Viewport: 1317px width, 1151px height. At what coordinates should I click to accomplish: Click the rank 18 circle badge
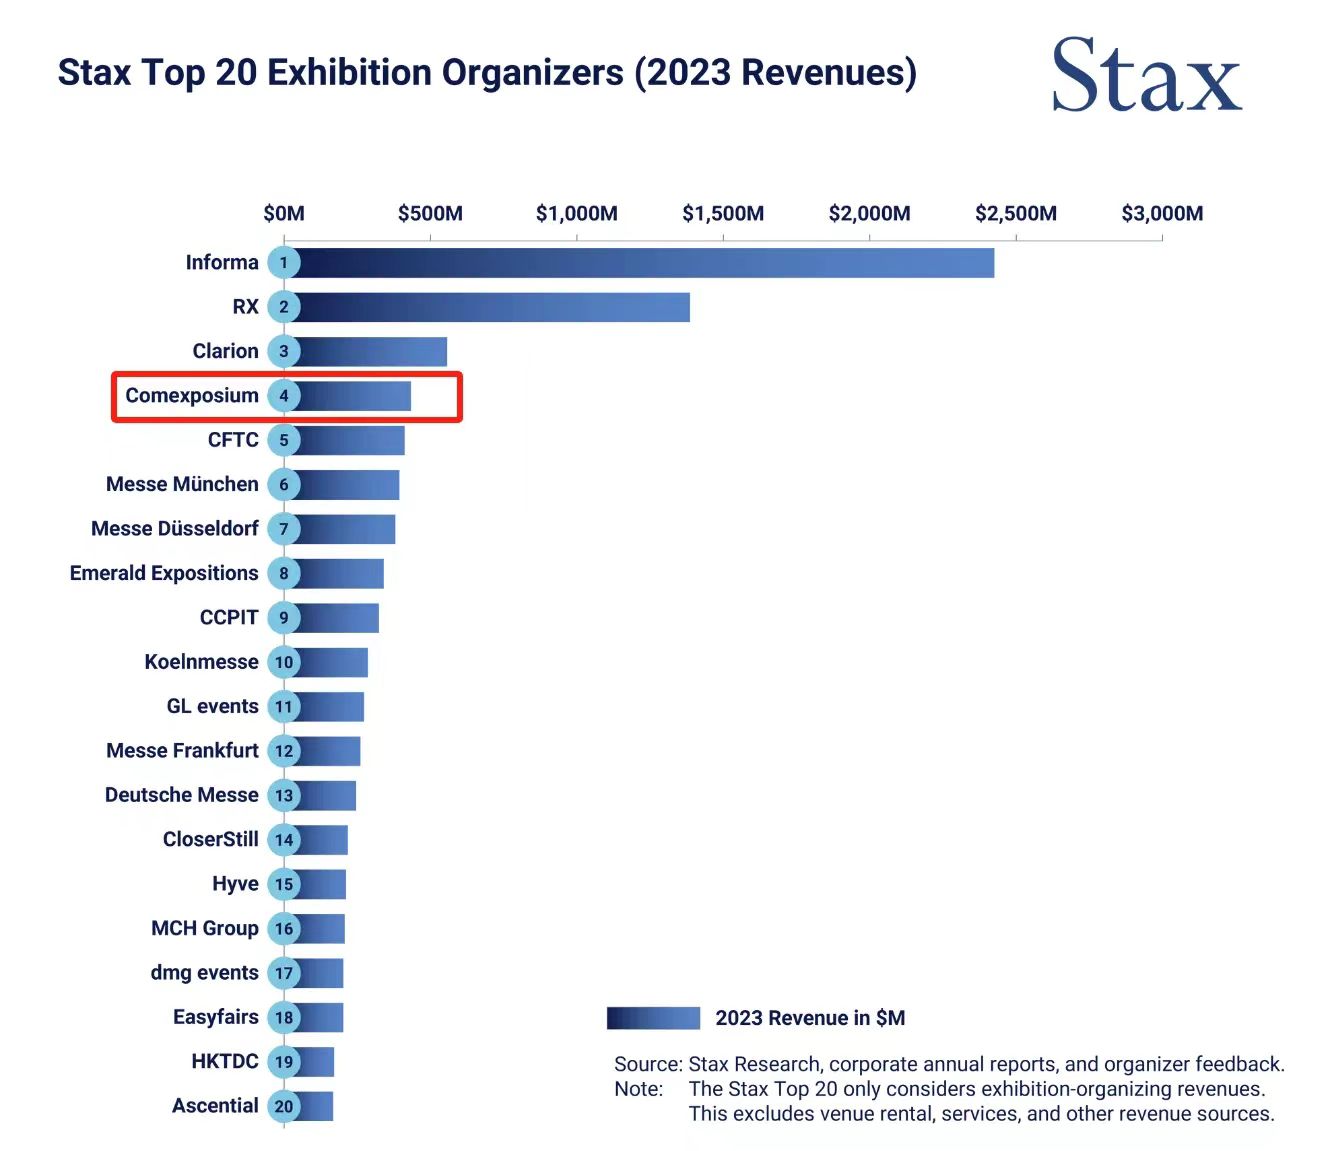point(284,1018)
